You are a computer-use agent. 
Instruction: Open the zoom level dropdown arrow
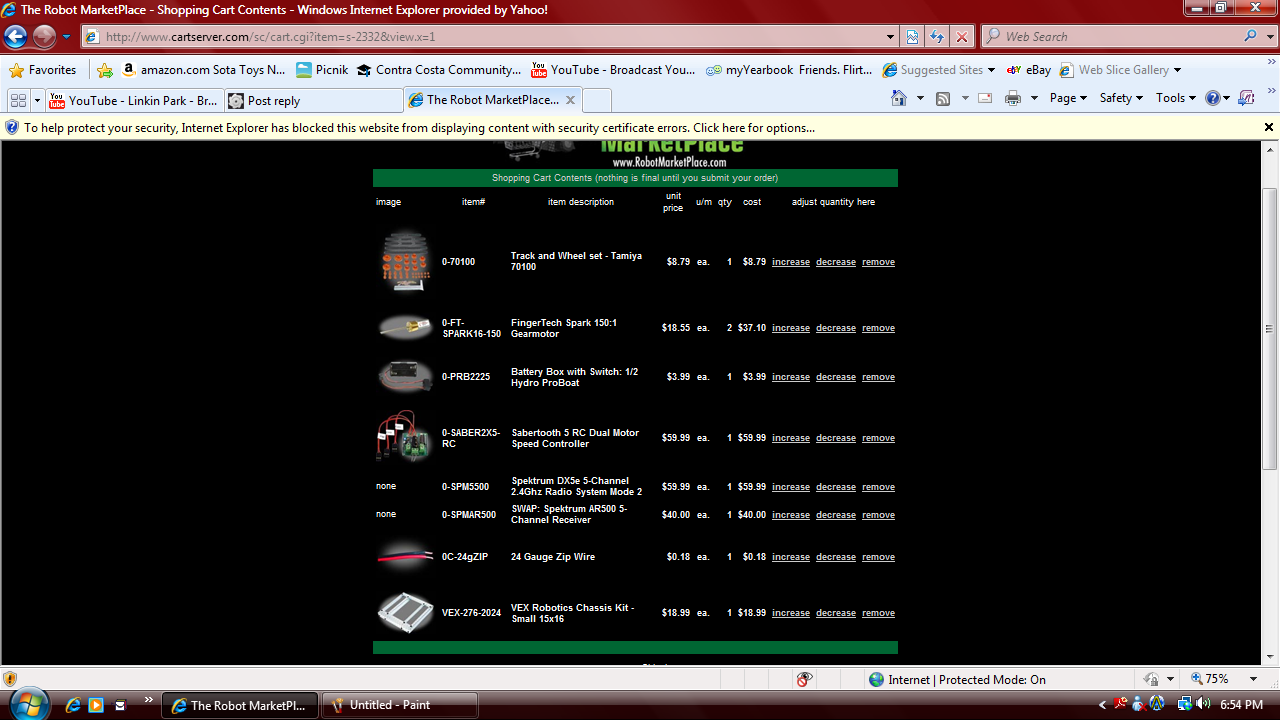[x=1252, y=679]
